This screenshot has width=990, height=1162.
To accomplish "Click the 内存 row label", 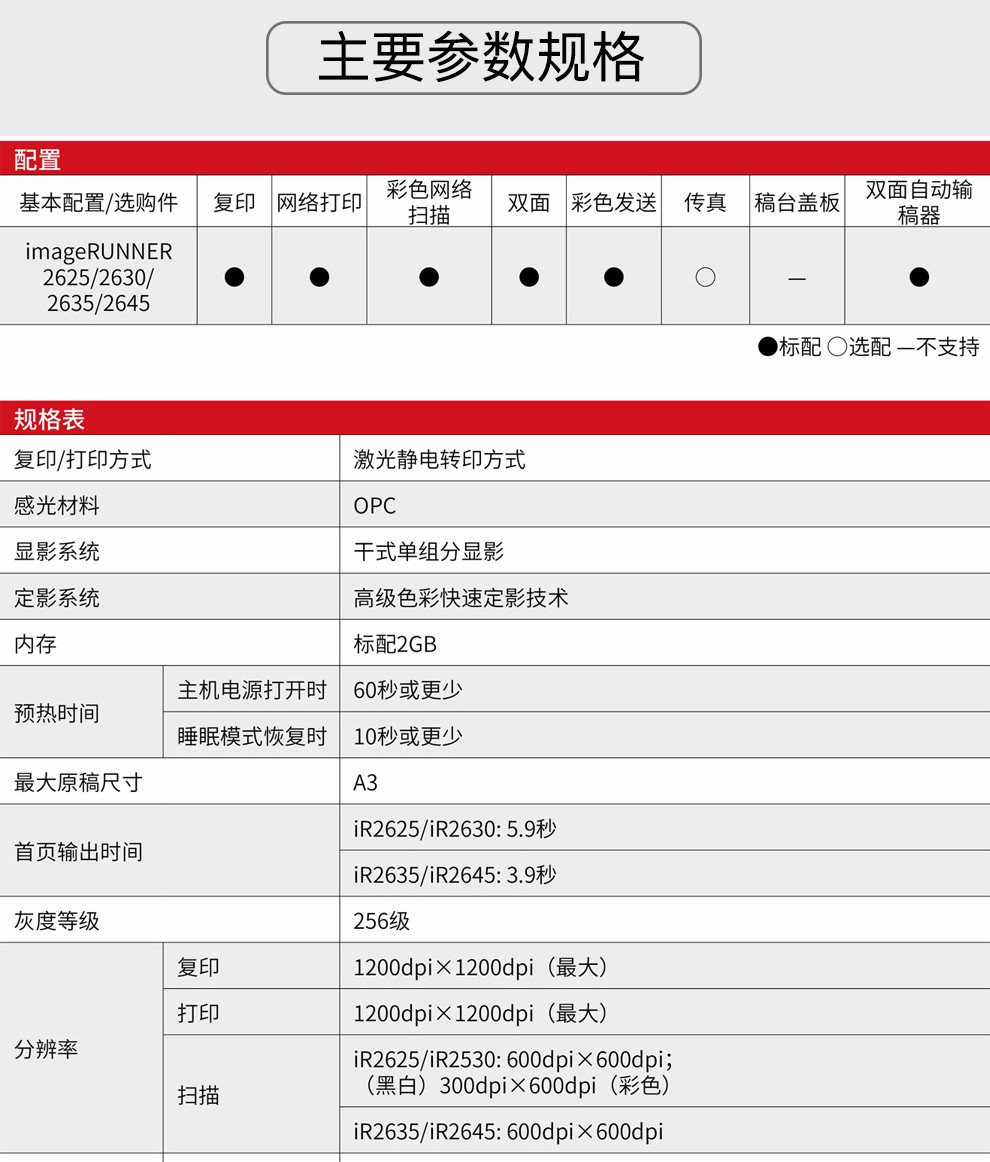I will pyautogui.click(x=36, y=644).
